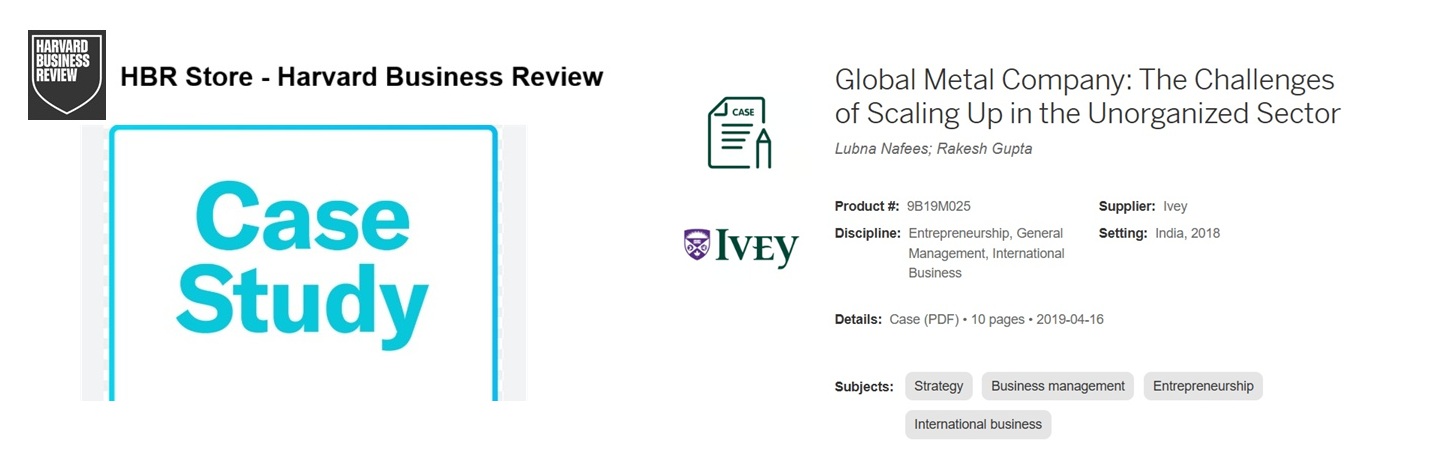
Task: Open the Case Study cover thumbnail
Action: (303, 263)
